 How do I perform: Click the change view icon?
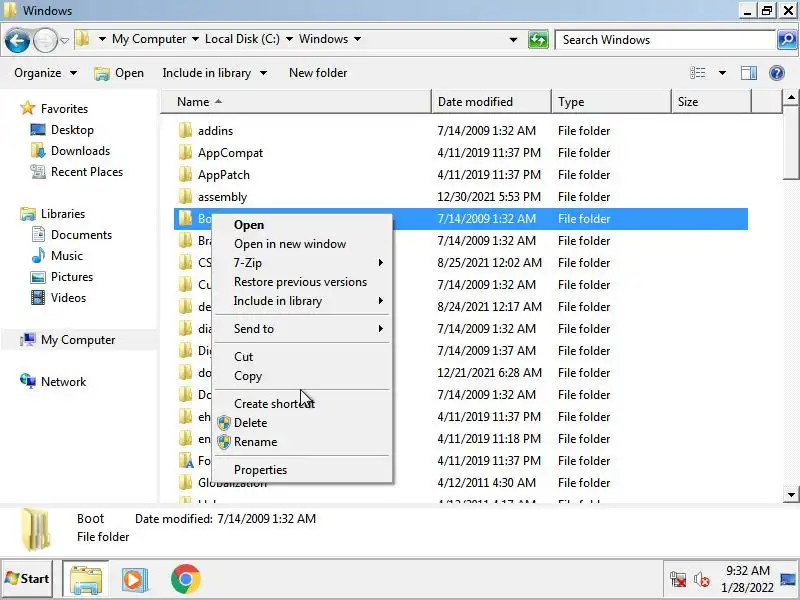coord(697,73)
